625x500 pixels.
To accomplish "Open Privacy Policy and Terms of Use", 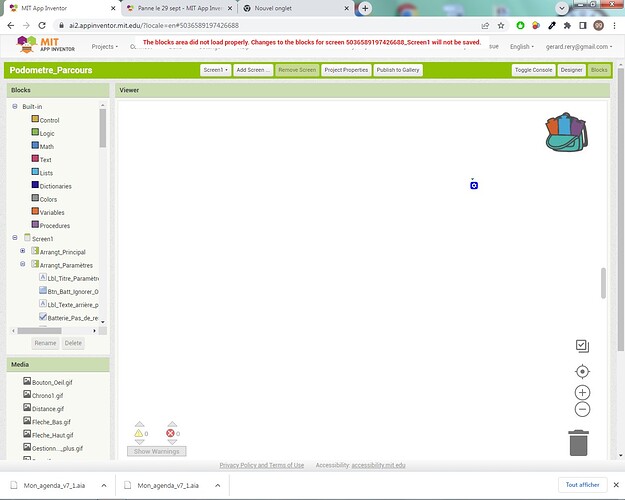I will coord(261,465).
